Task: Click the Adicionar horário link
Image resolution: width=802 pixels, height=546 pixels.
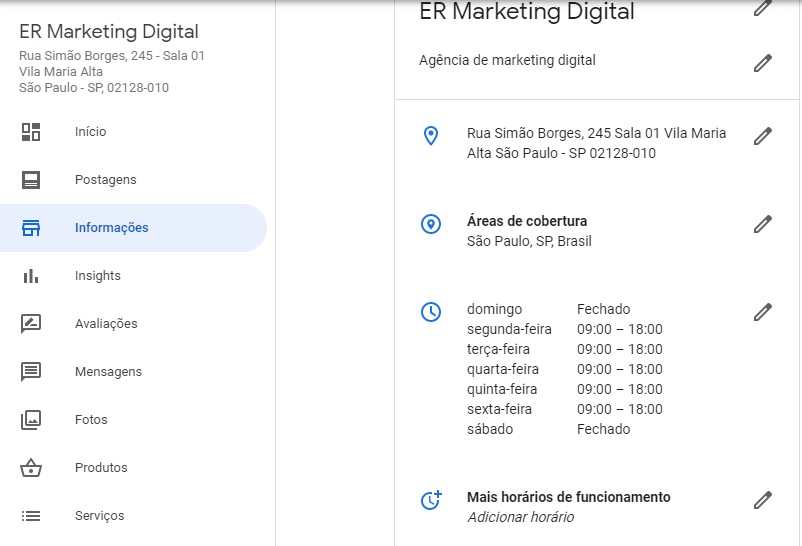Action: coord(520,517)
